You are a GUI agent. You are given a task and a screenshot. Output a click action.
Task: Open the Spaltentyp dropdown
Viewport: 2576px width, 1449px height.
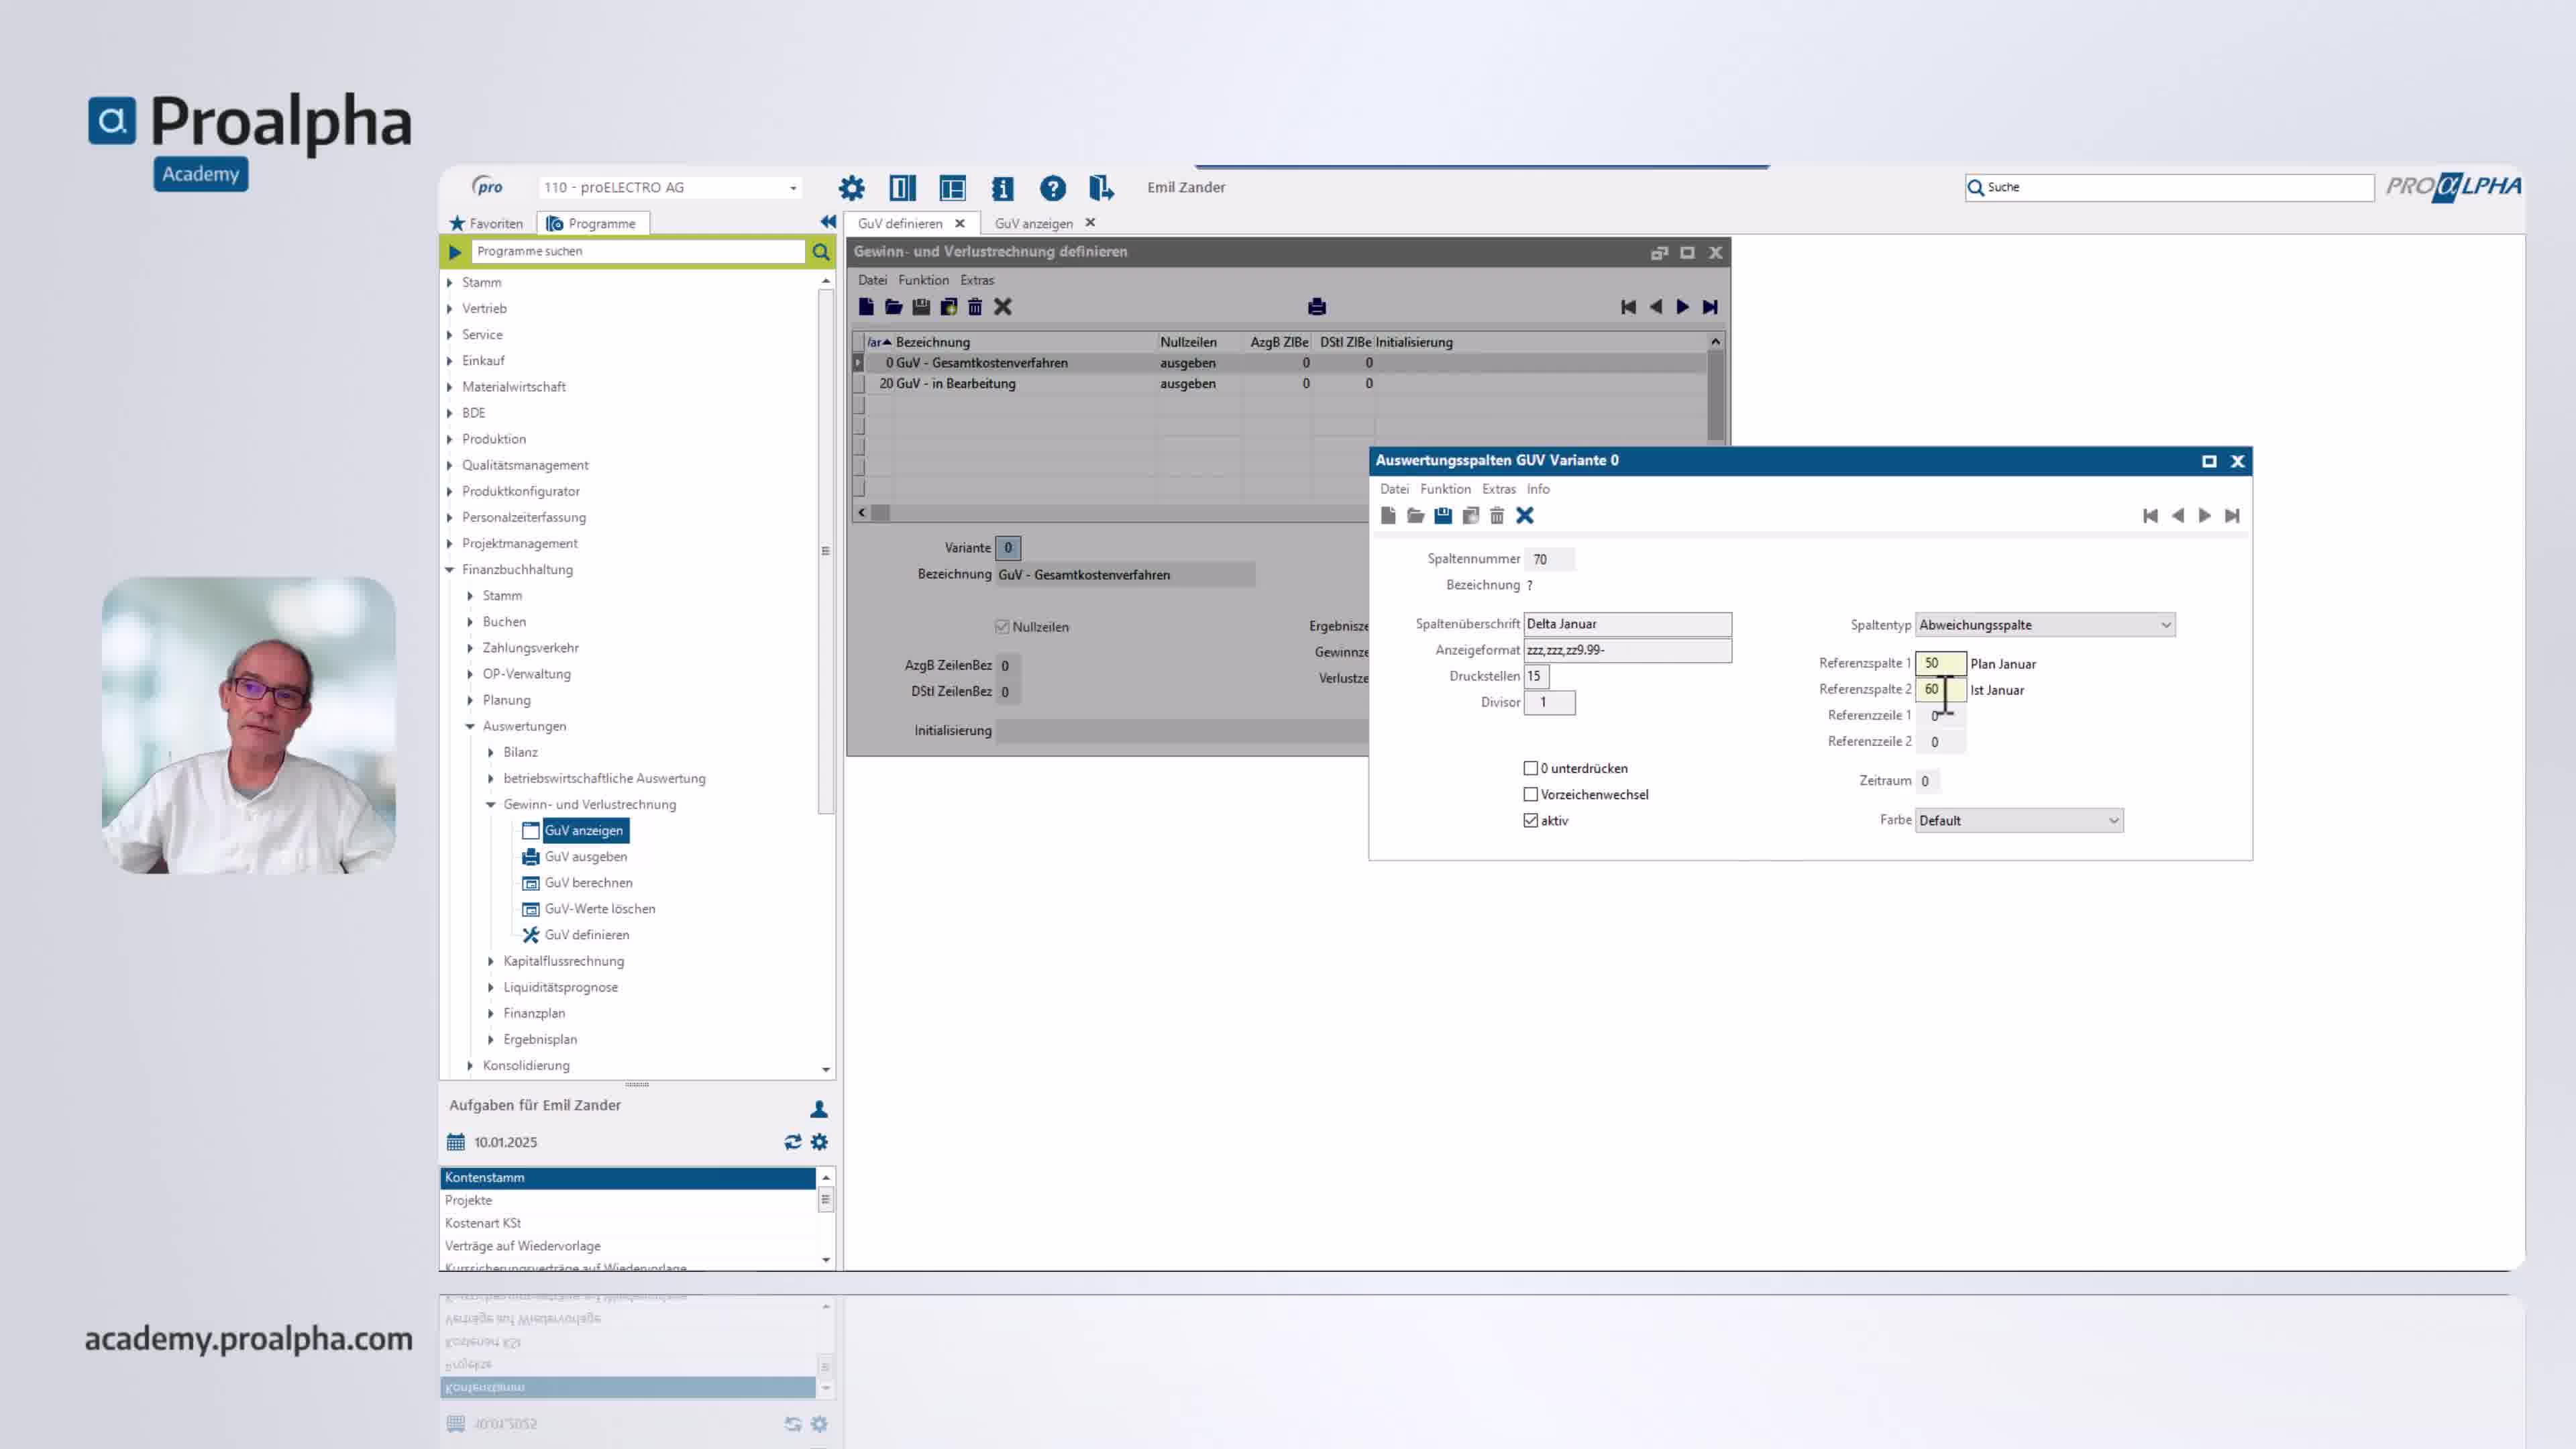click(x=2045, y=625)
